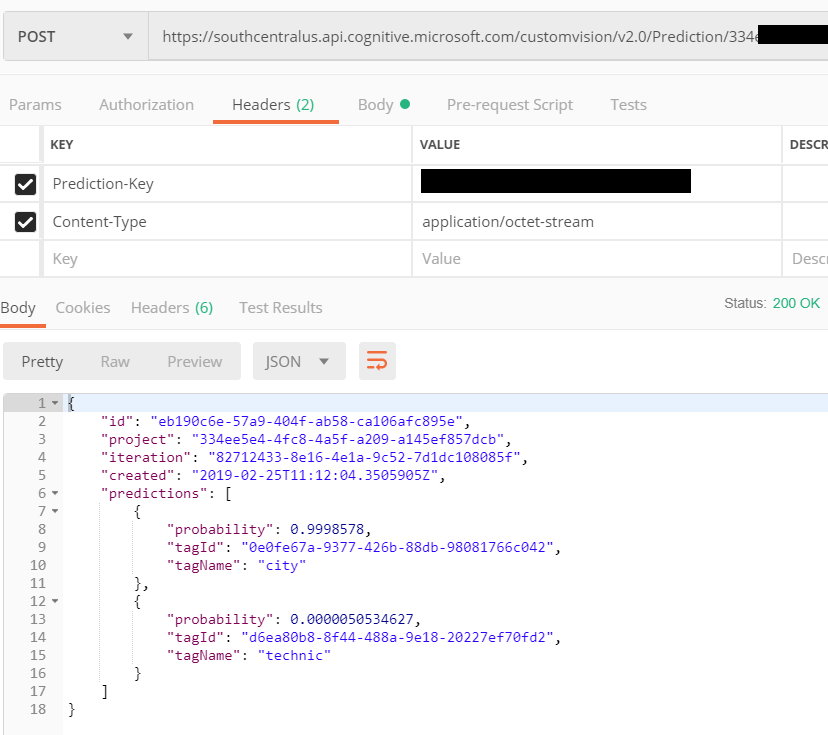Image resolution: width=828 pixels, height=735 pixels.
Task: Collapse the root object at line 1
Action: click(x=55, y=403)
